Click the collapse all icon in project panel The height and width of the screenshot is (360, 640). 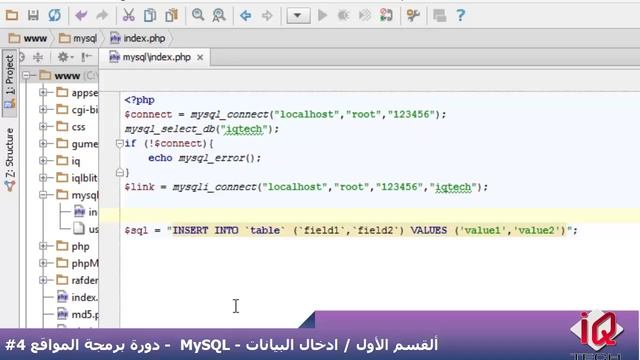point(38,57)
